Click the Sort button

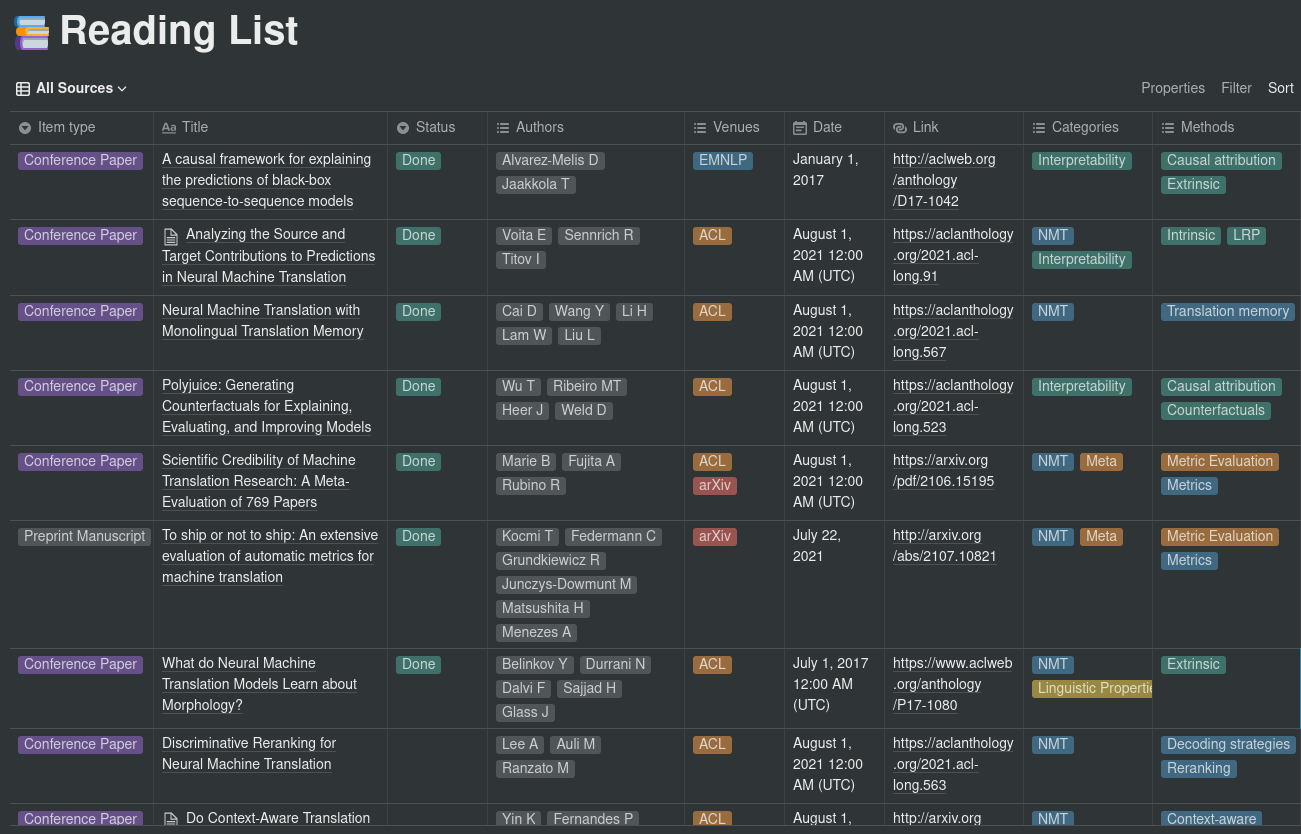(x=1280, y=88)
